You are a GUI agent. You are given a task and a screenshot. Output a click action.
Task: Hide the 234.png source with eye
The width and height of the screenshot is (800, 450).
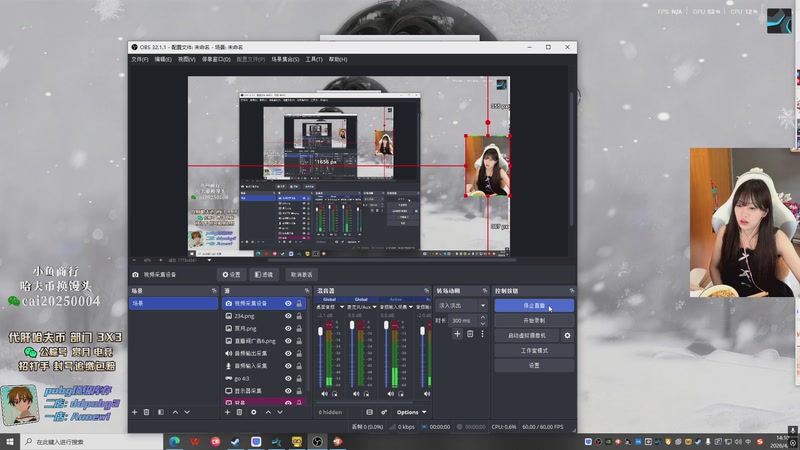[x=288, y=316]
